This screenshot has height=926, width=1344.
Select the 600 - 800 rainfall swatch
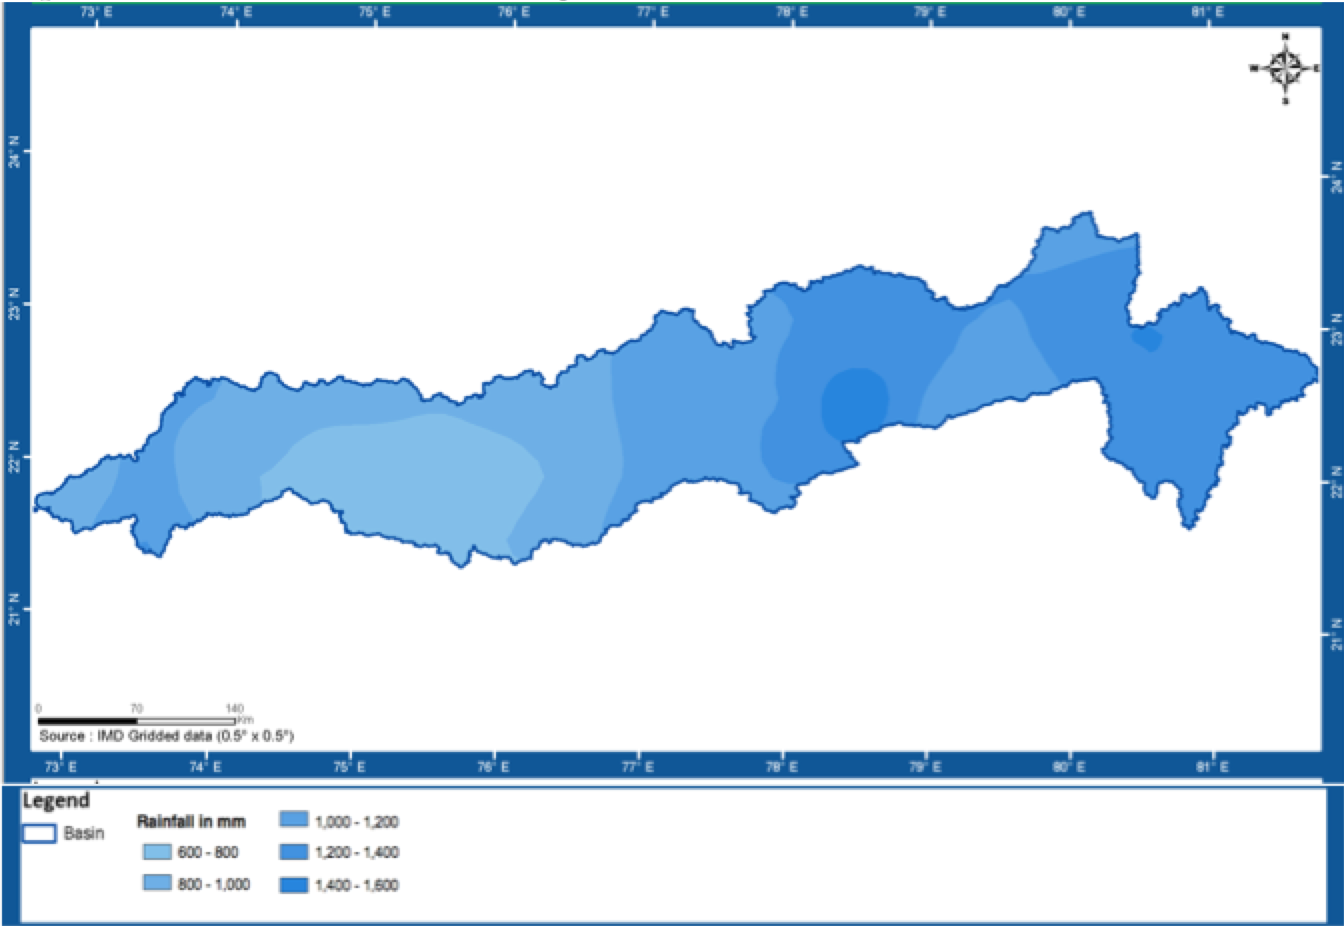(x=157, y=852)
